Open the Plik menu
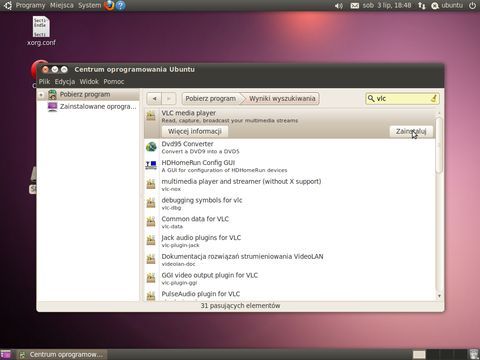The width and height of the screenshot is (480, 360). coord(44,81)
